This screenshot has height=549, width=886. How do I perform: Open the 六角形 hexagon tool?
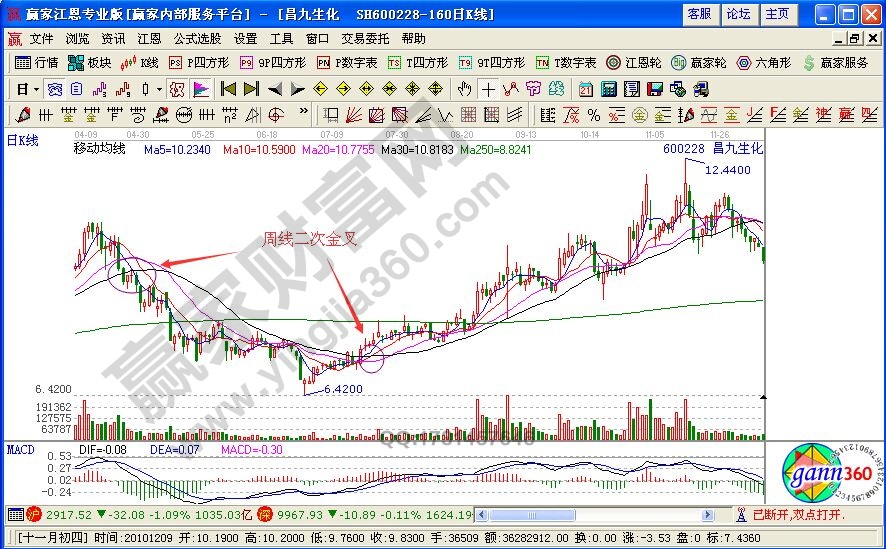point(764,63)
